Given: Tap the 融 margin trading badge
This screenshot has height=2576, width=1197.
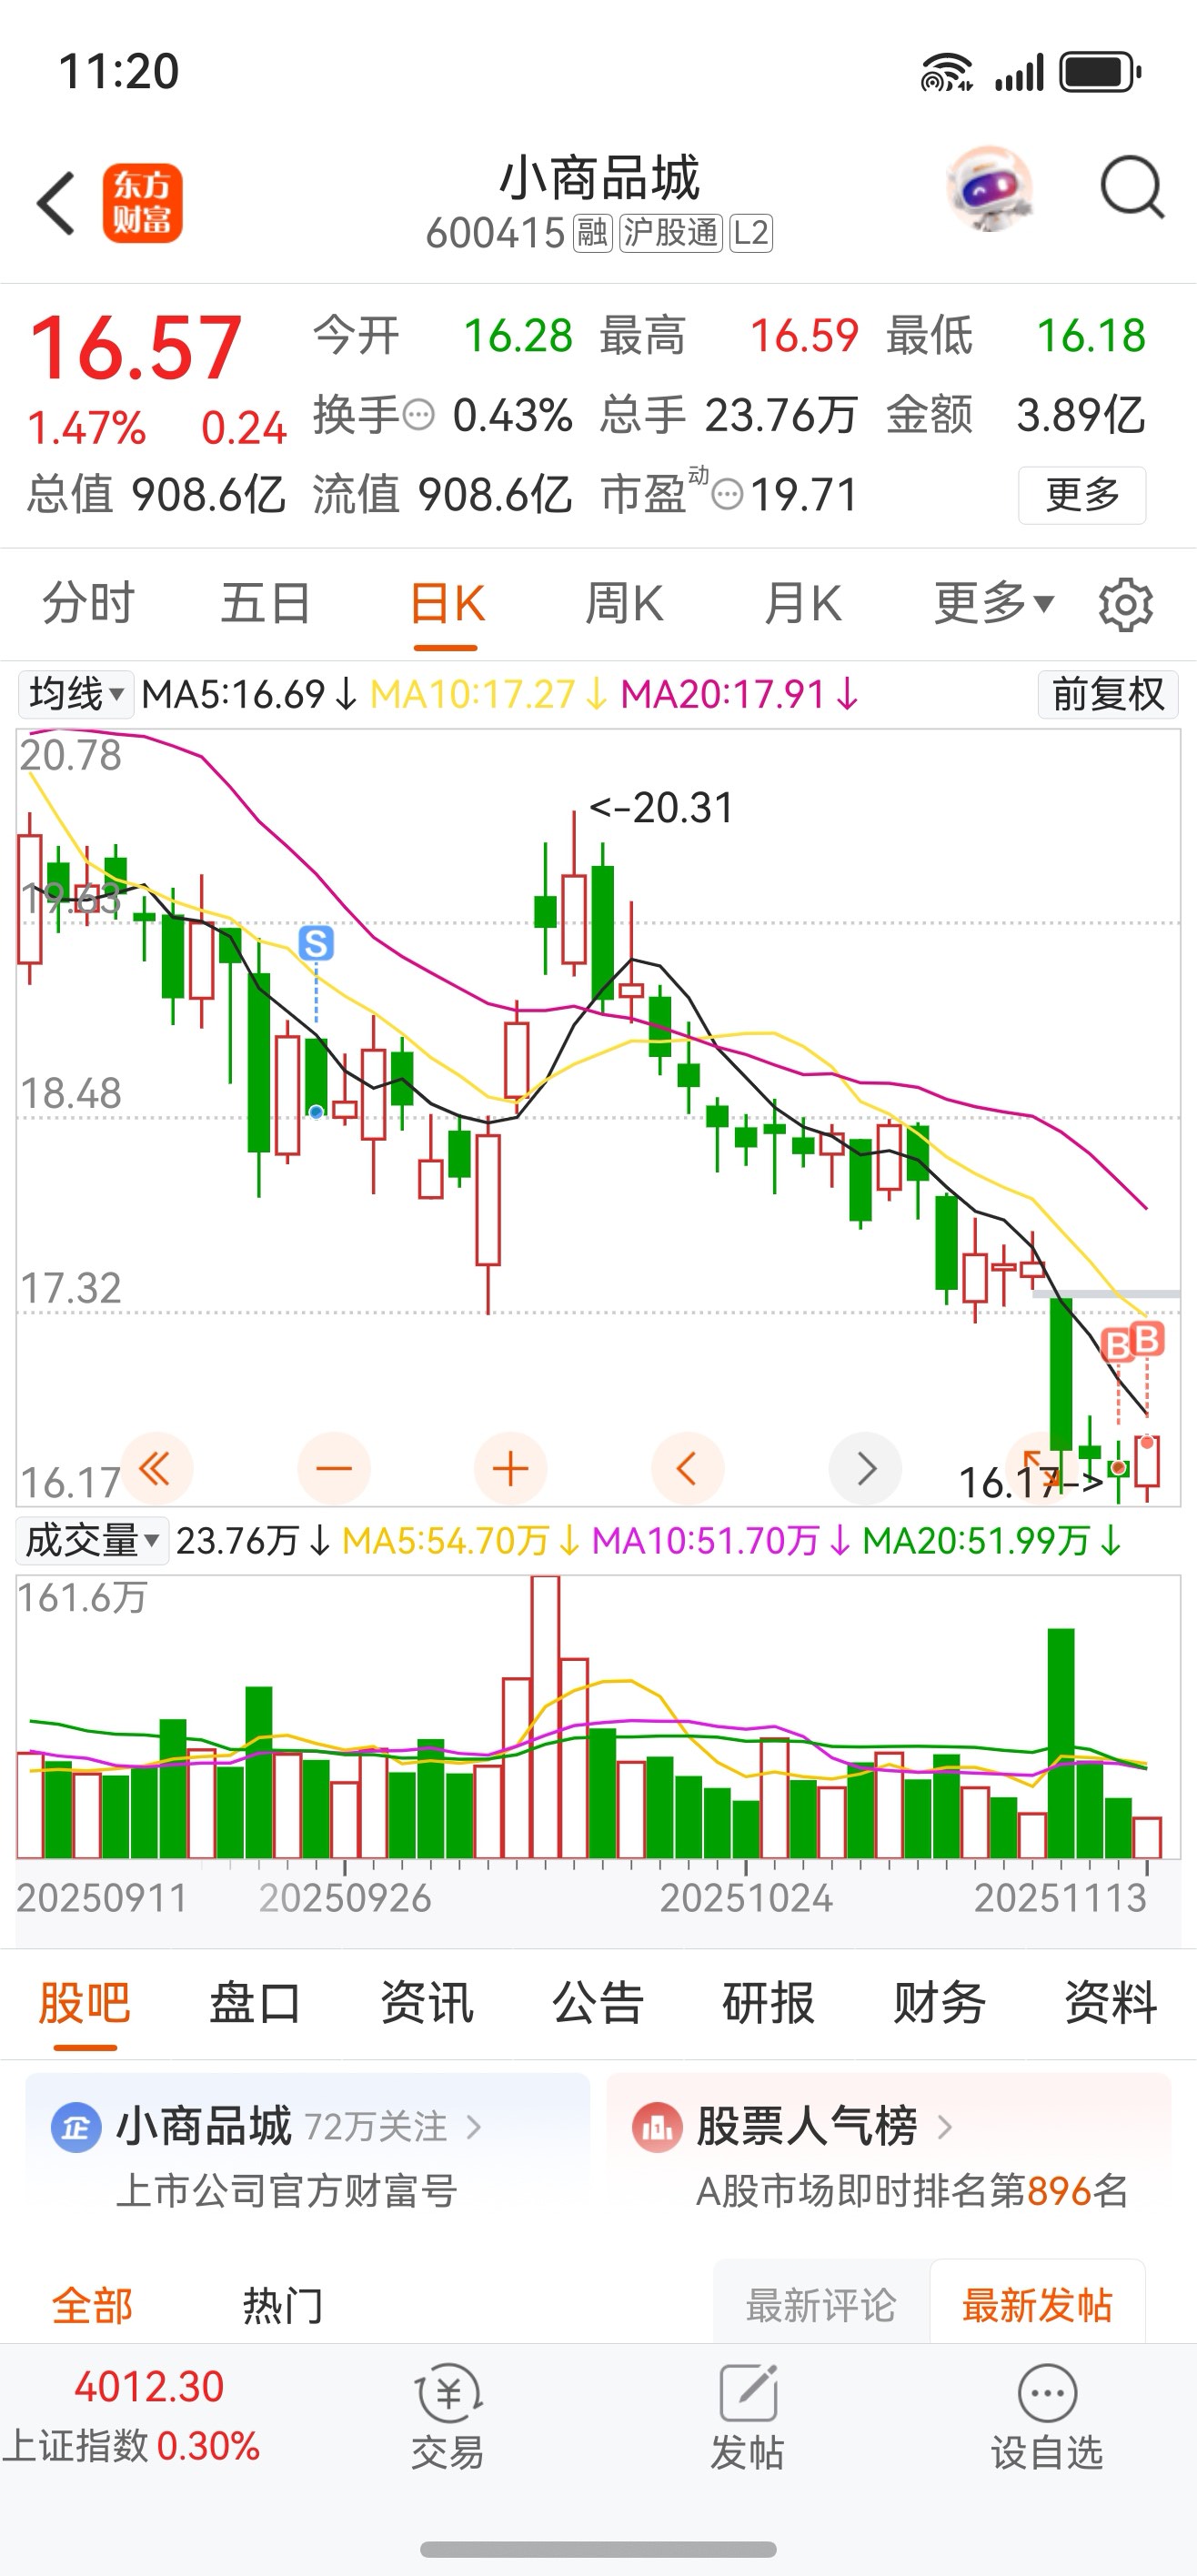Looking at the screenshot, I should coord(592,233).
